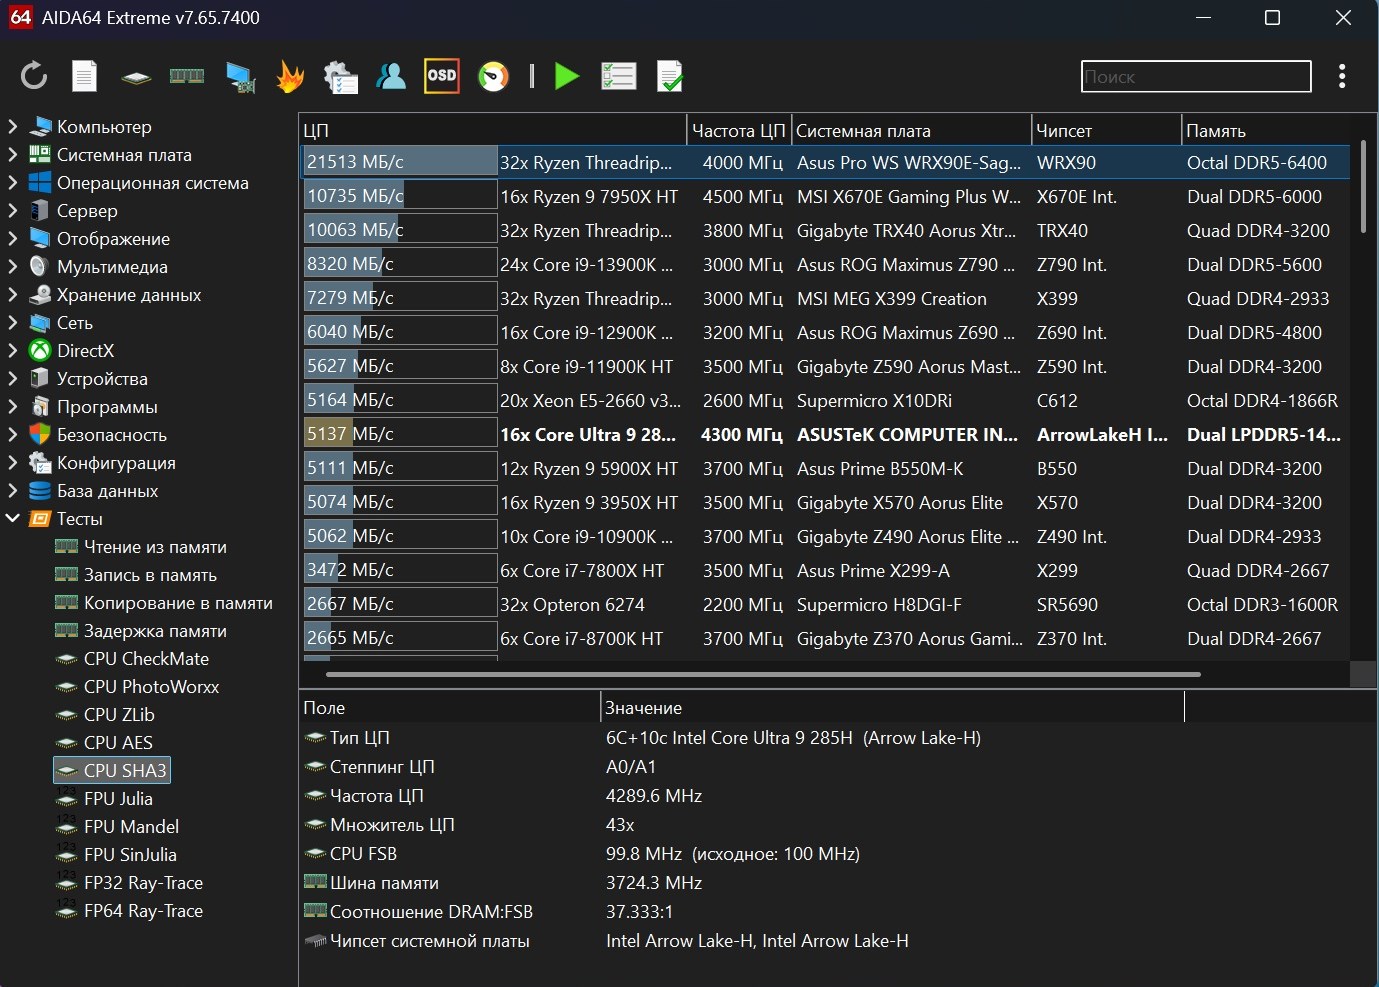
Task: Launch the system stability test flame icon
Action: (x=290, y=77)
